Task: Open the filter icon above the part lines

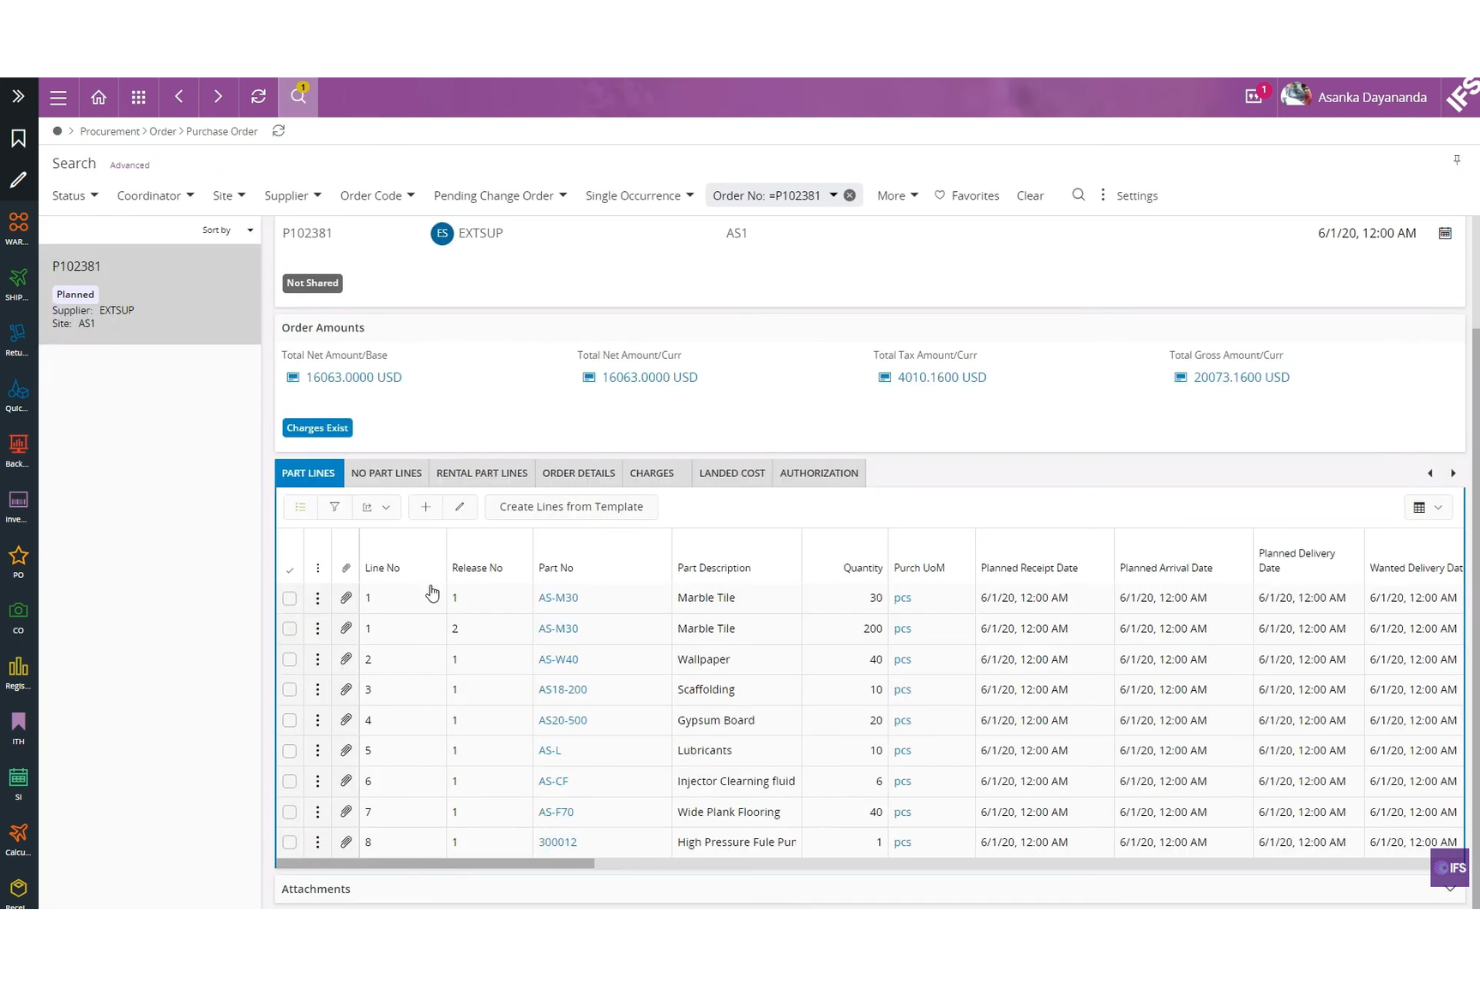Action: (x=334, y=506)
